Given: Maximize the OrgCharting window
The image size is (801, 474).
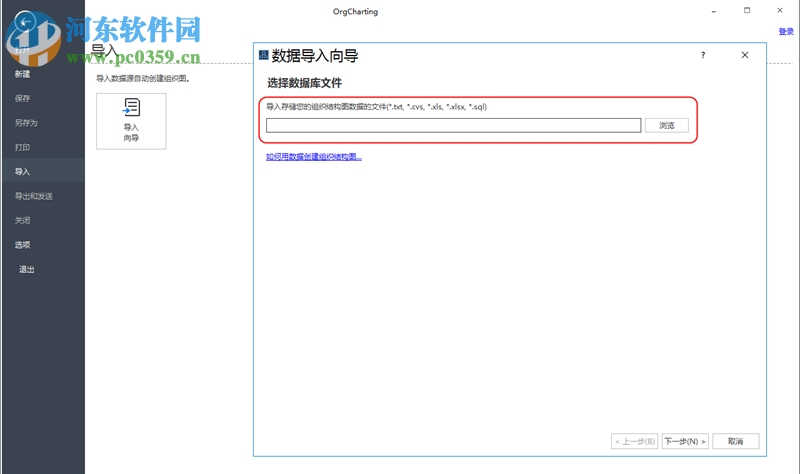Looking at the screenshot, I should coord(747,11).
